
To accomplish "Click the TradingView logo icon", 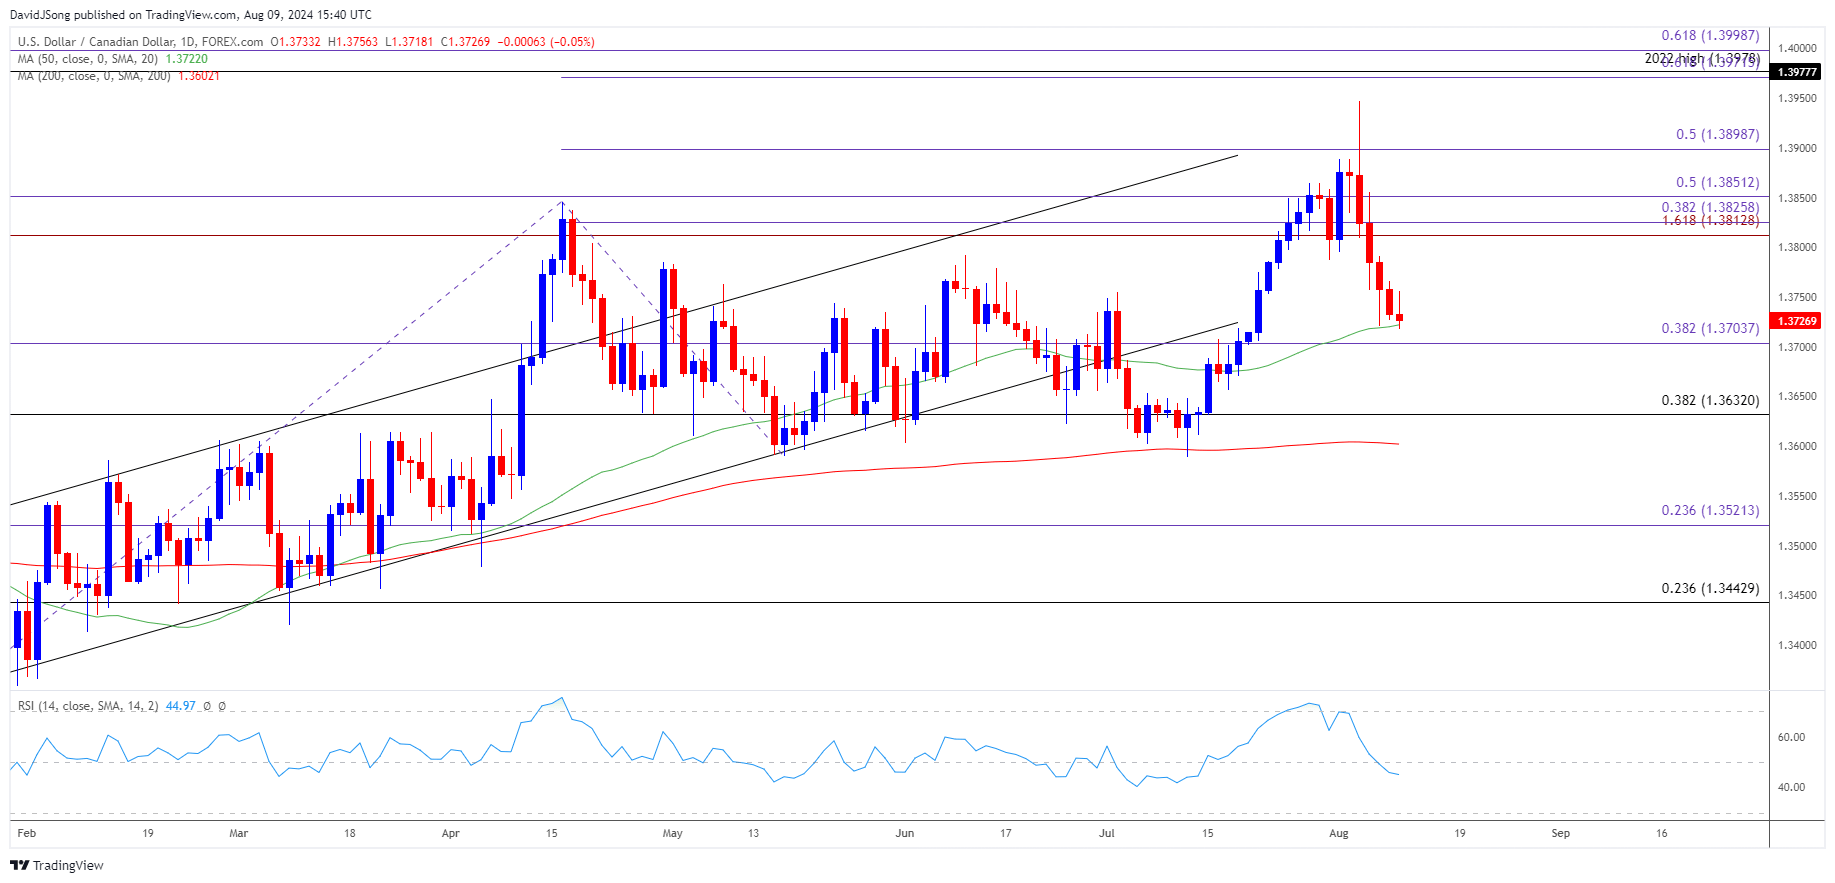I will click(19, 865).
